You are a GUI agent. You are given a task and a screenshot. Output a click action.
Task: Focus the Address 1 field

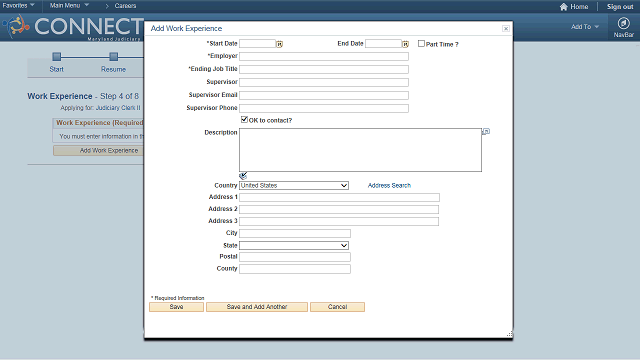click(339, 198)
